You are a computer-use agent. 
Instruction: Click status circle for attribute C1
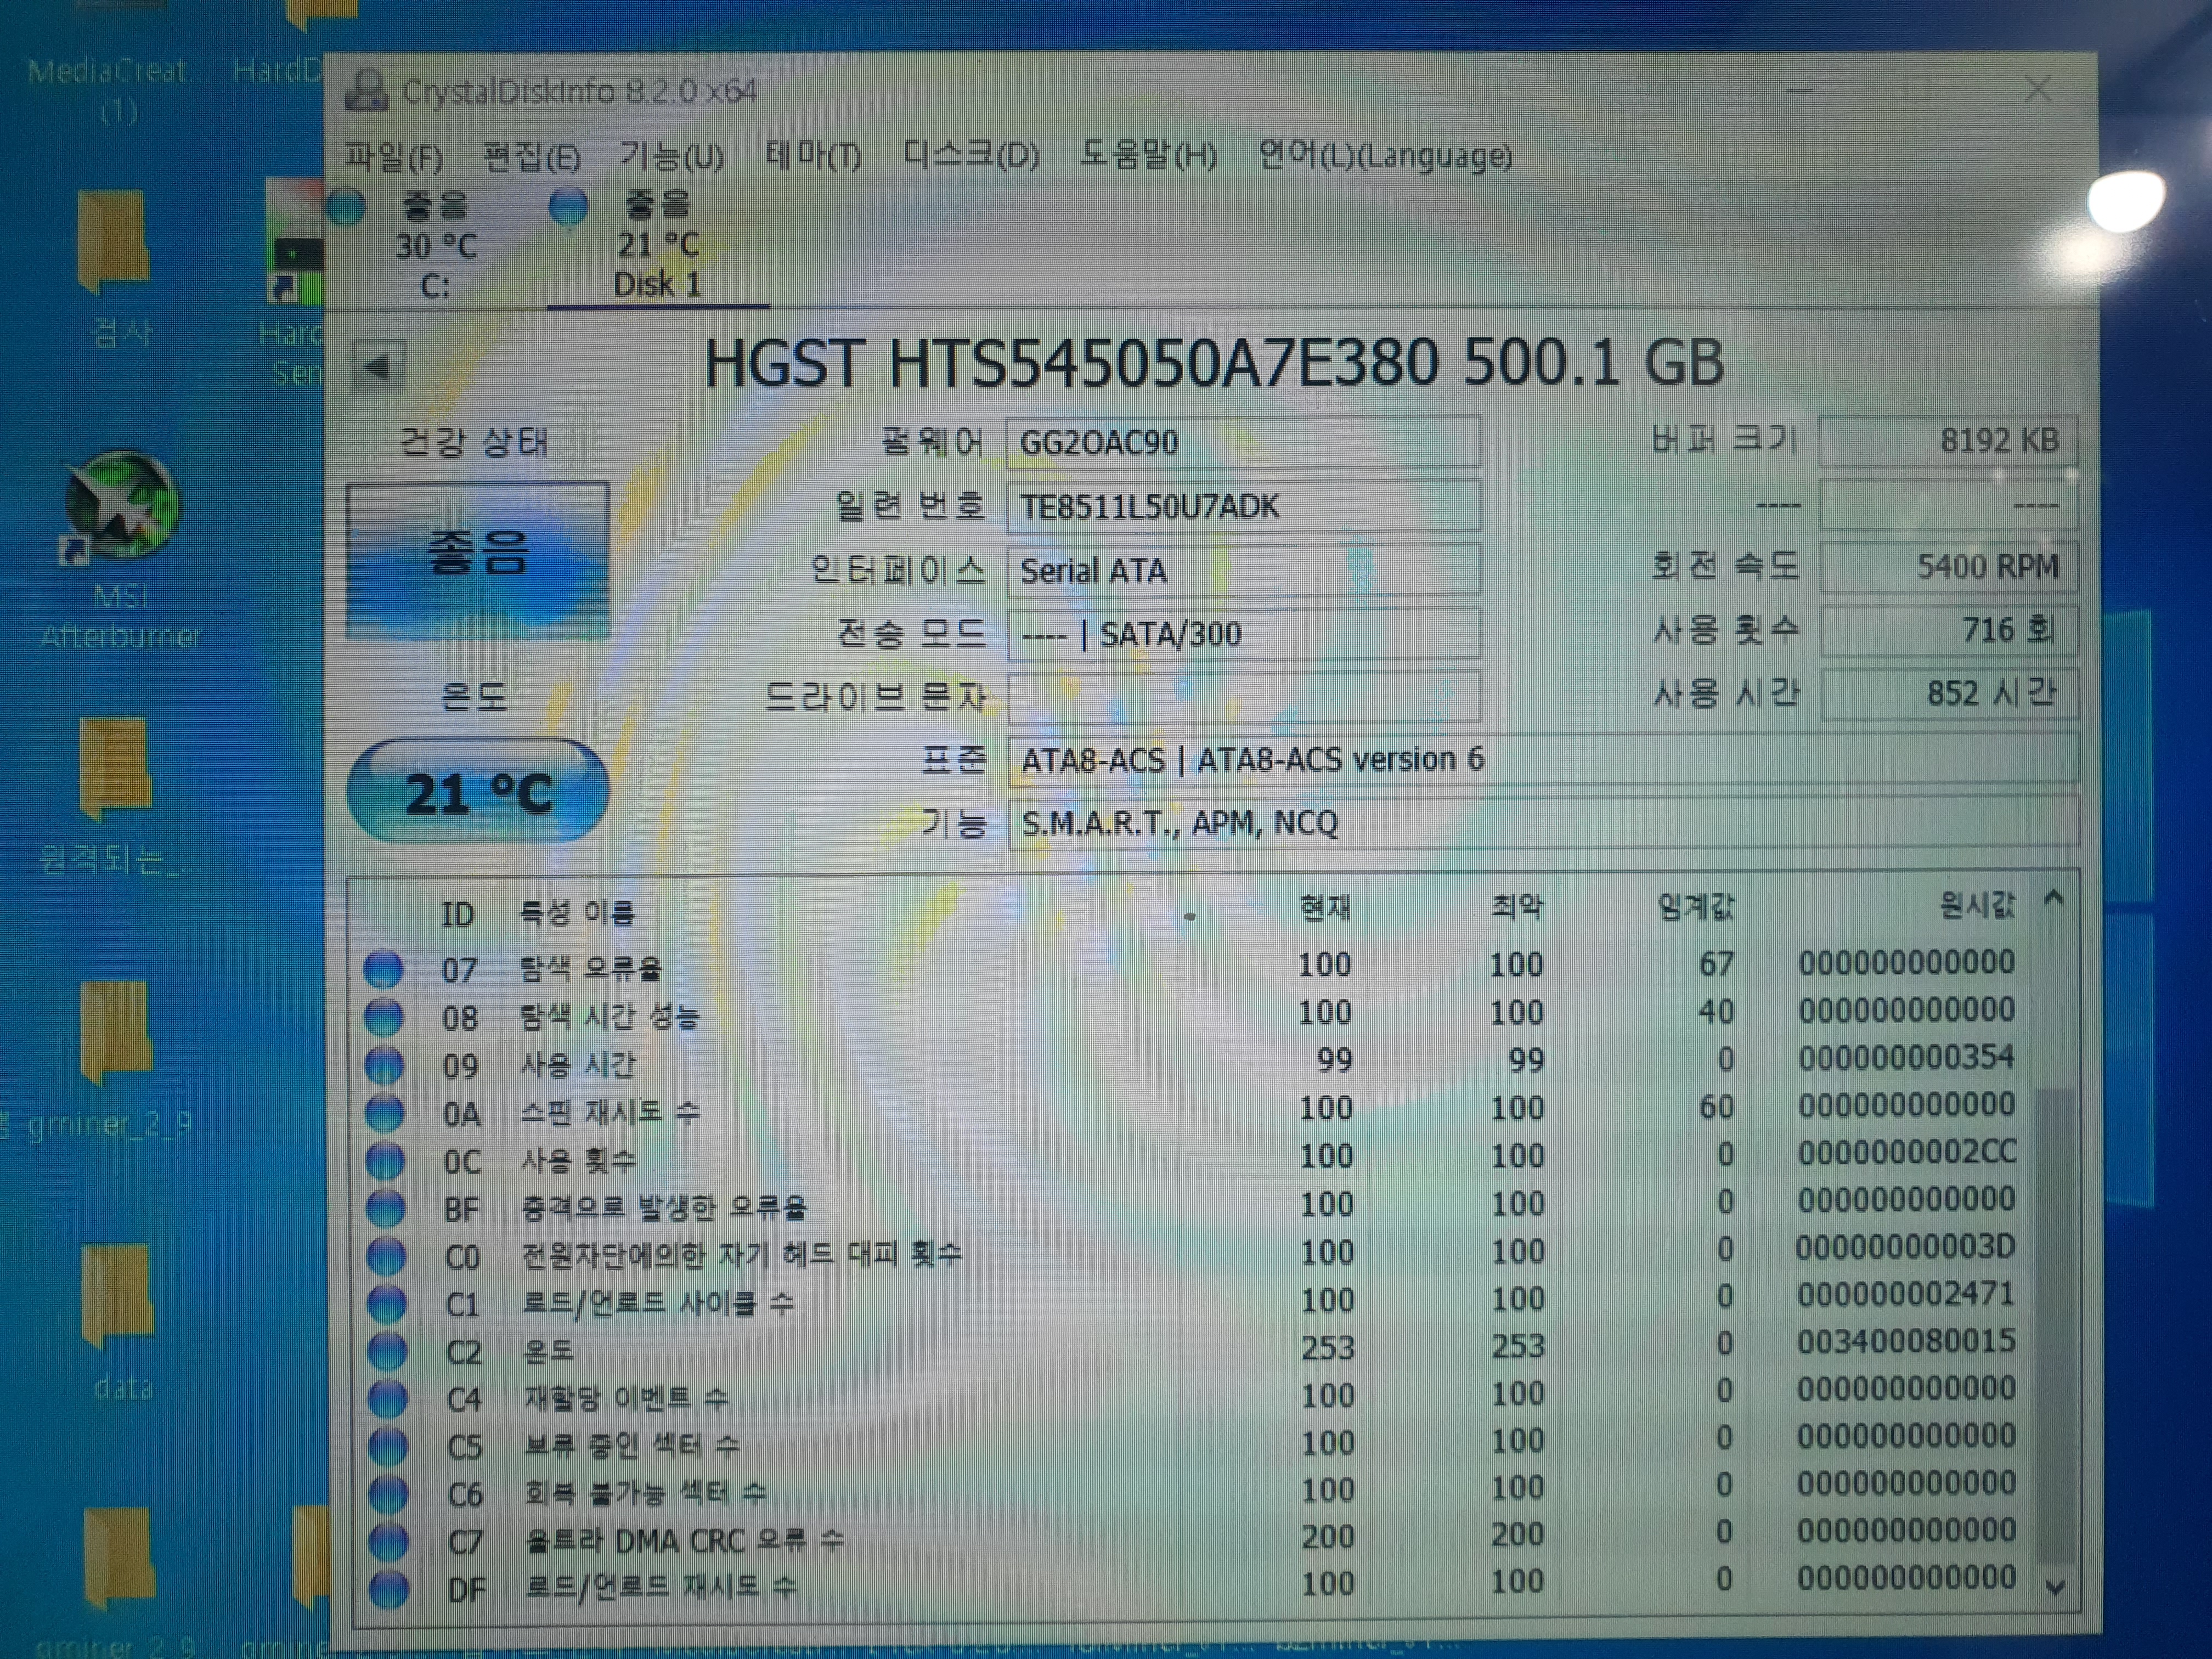click(386, 1304)
